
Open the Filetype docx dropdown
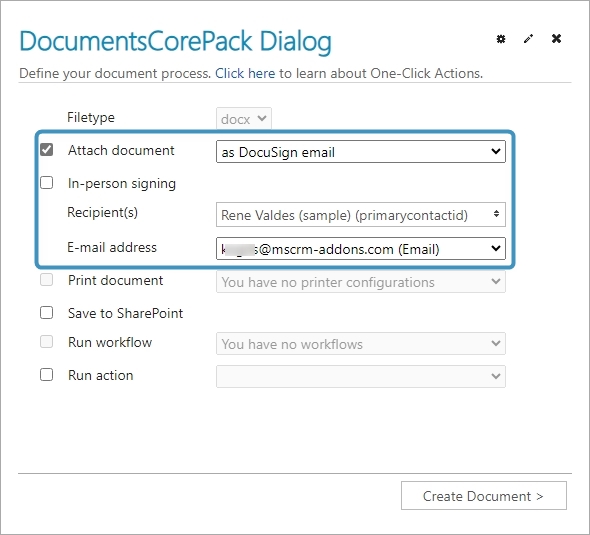(244, 119)
